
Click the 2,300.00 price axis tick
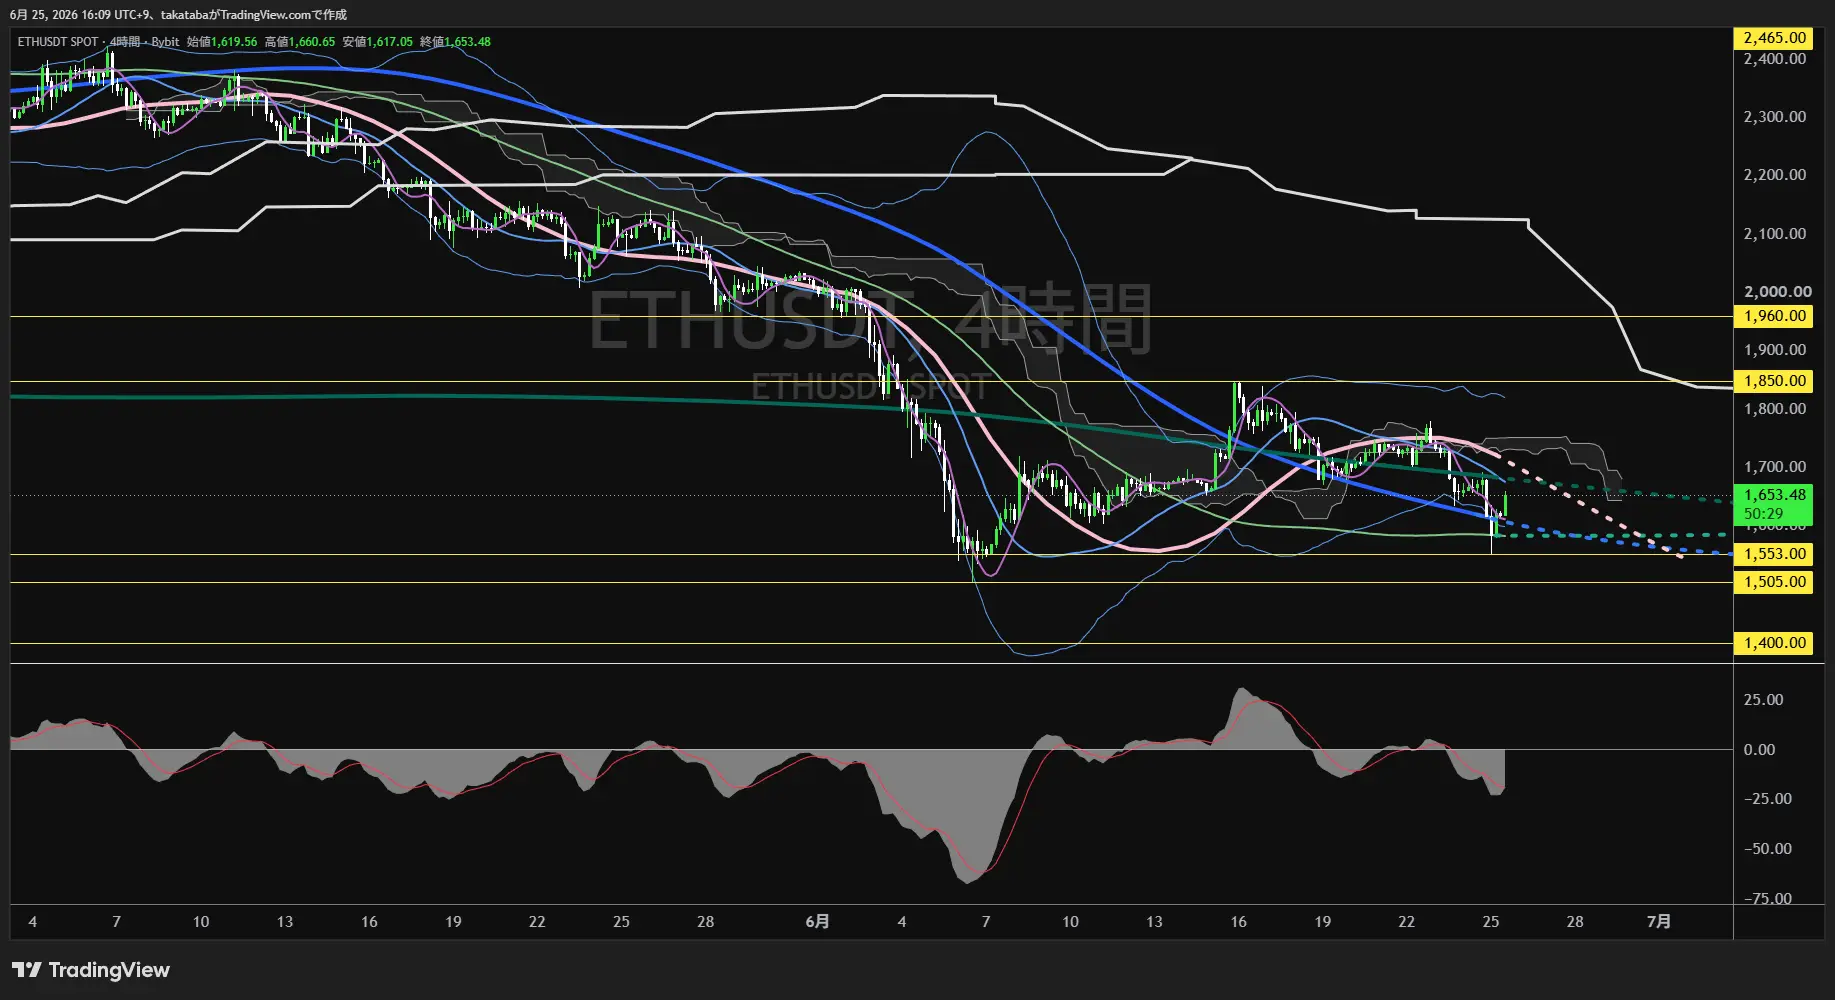pos(1774,117)
